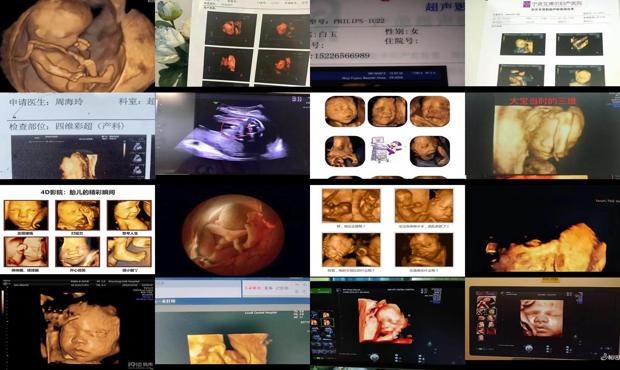Viewport: 620px width, 370px height.
Task: Click the 四维彩超（产科）examination text
Action: click(89, 126)
